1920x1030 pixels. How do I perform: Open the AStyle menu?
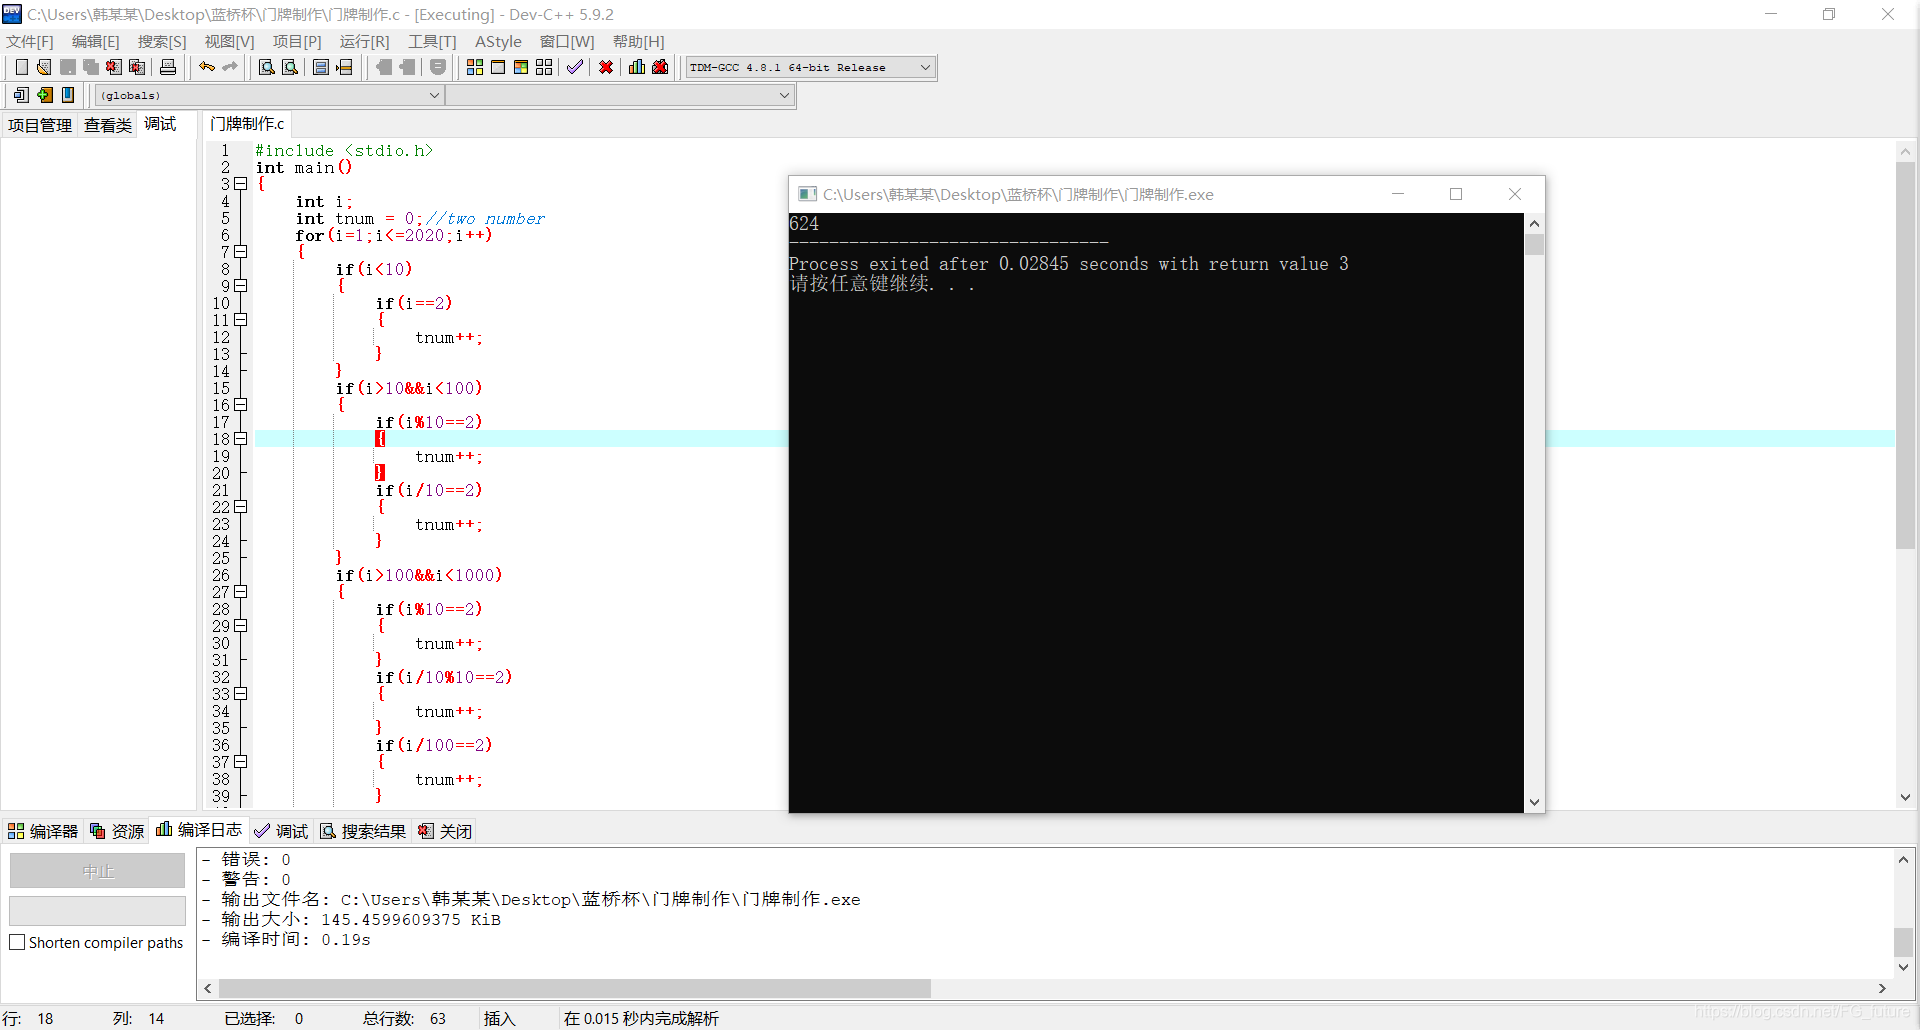tap(498, 41)
